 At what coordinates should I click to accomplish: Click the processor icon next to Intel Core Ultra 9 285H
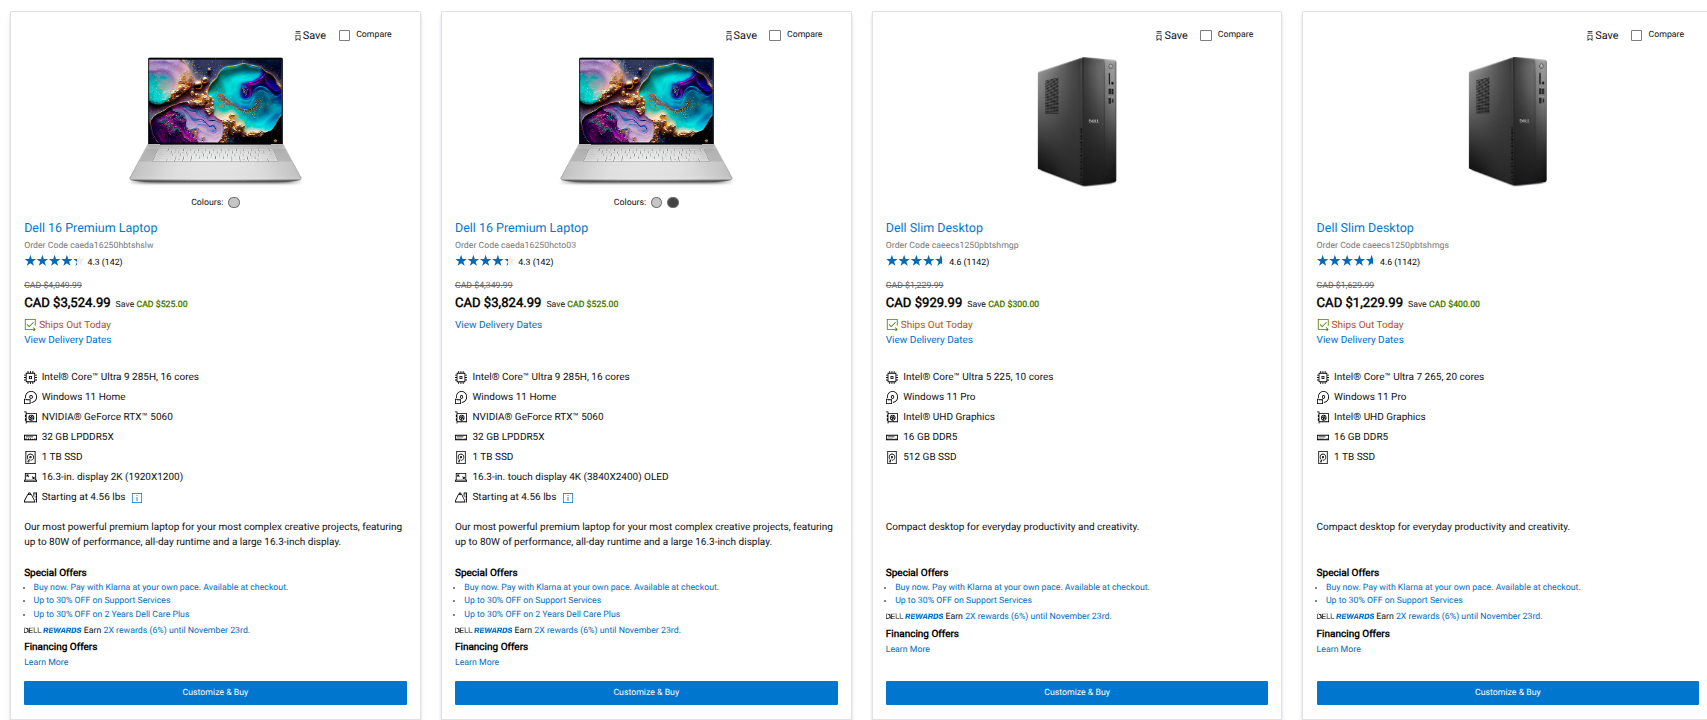[30, 376]
